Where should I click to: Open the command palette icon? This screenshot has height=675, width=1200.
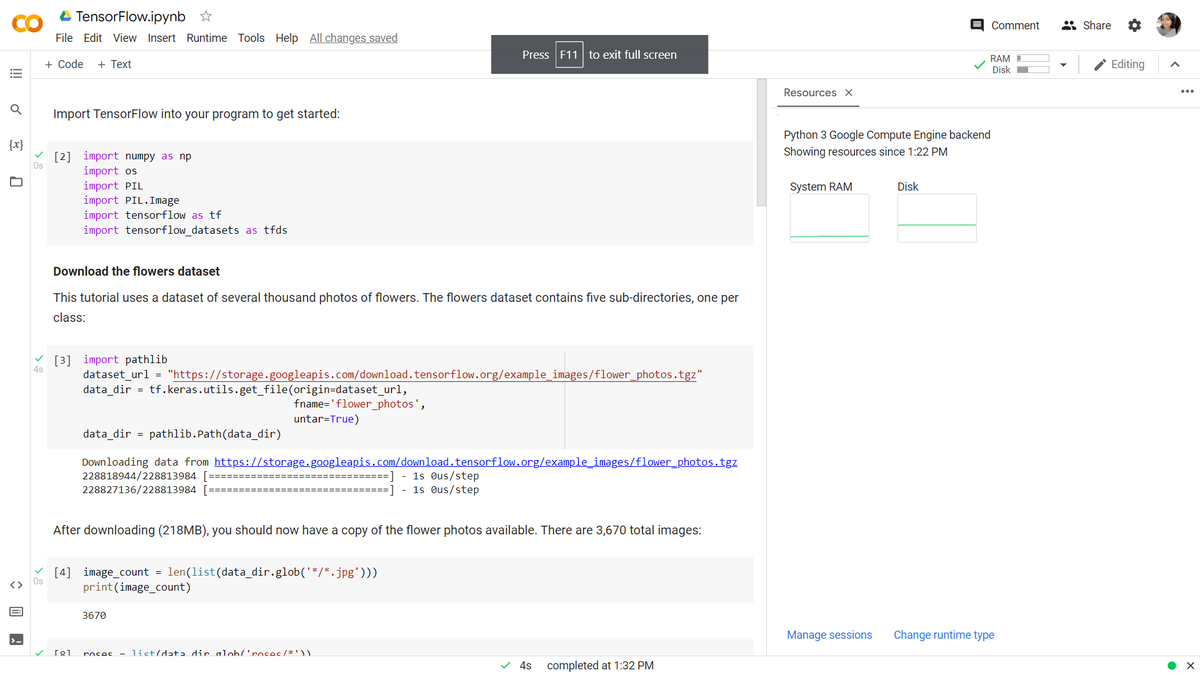[16, 612]
